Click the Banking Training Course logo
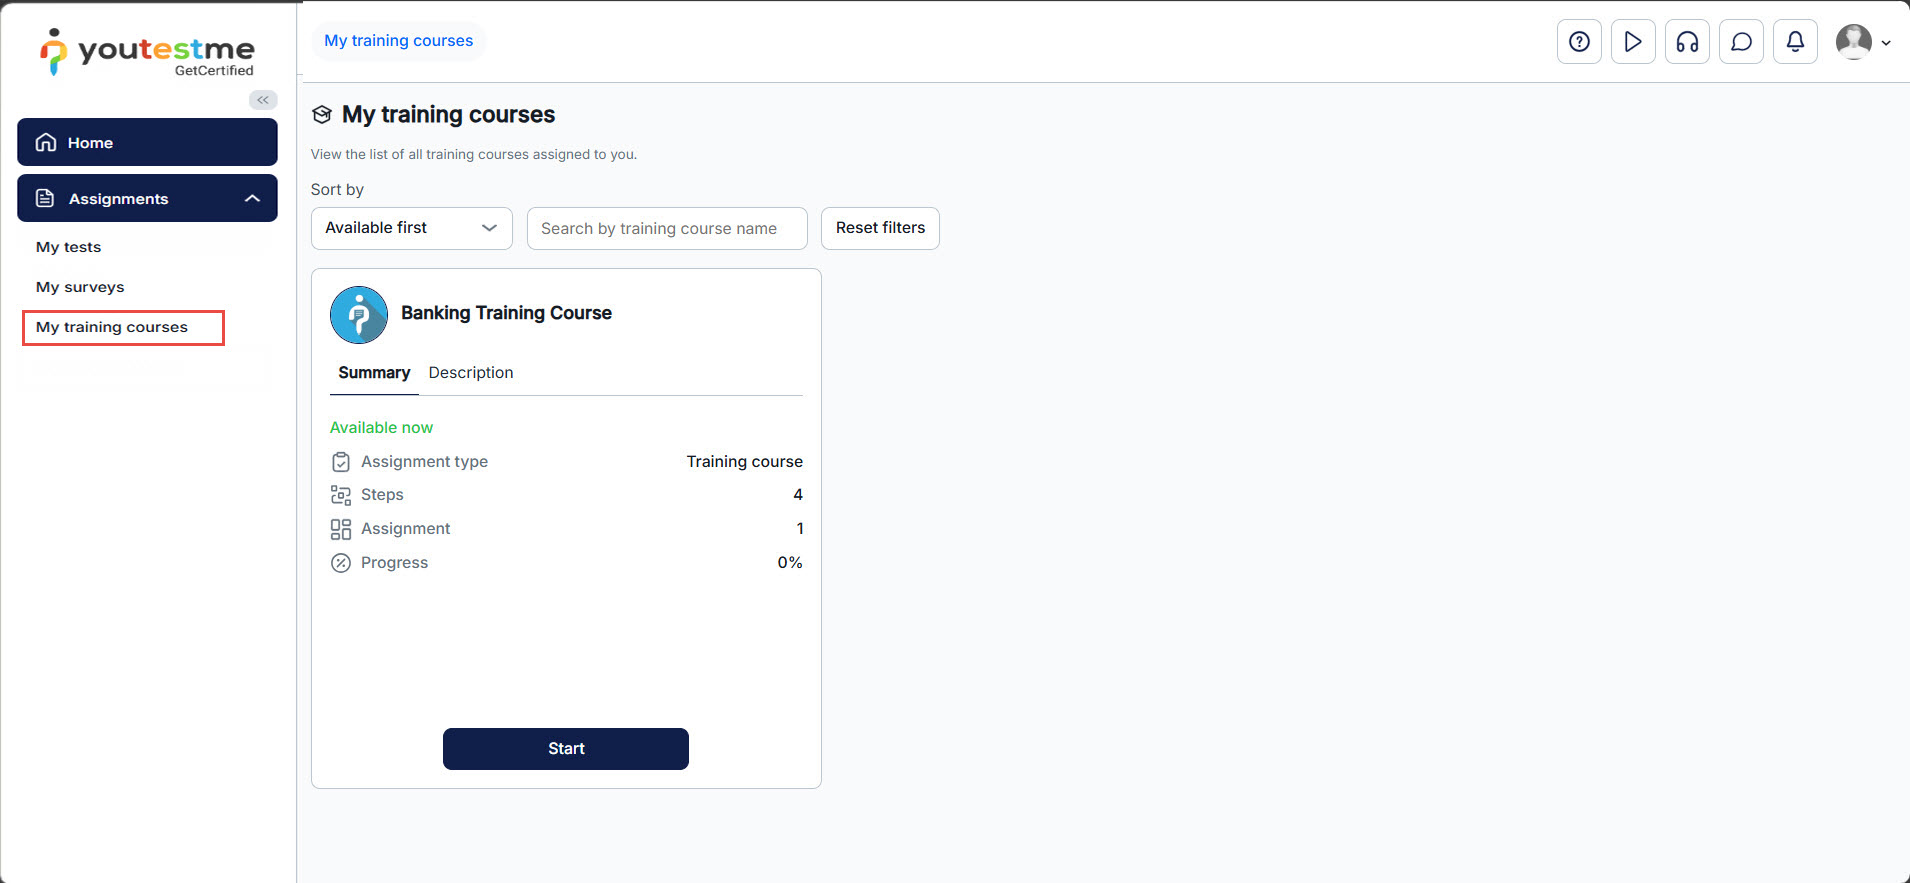1910x883 pixels. pyautogui.click(x=359, y=315)
